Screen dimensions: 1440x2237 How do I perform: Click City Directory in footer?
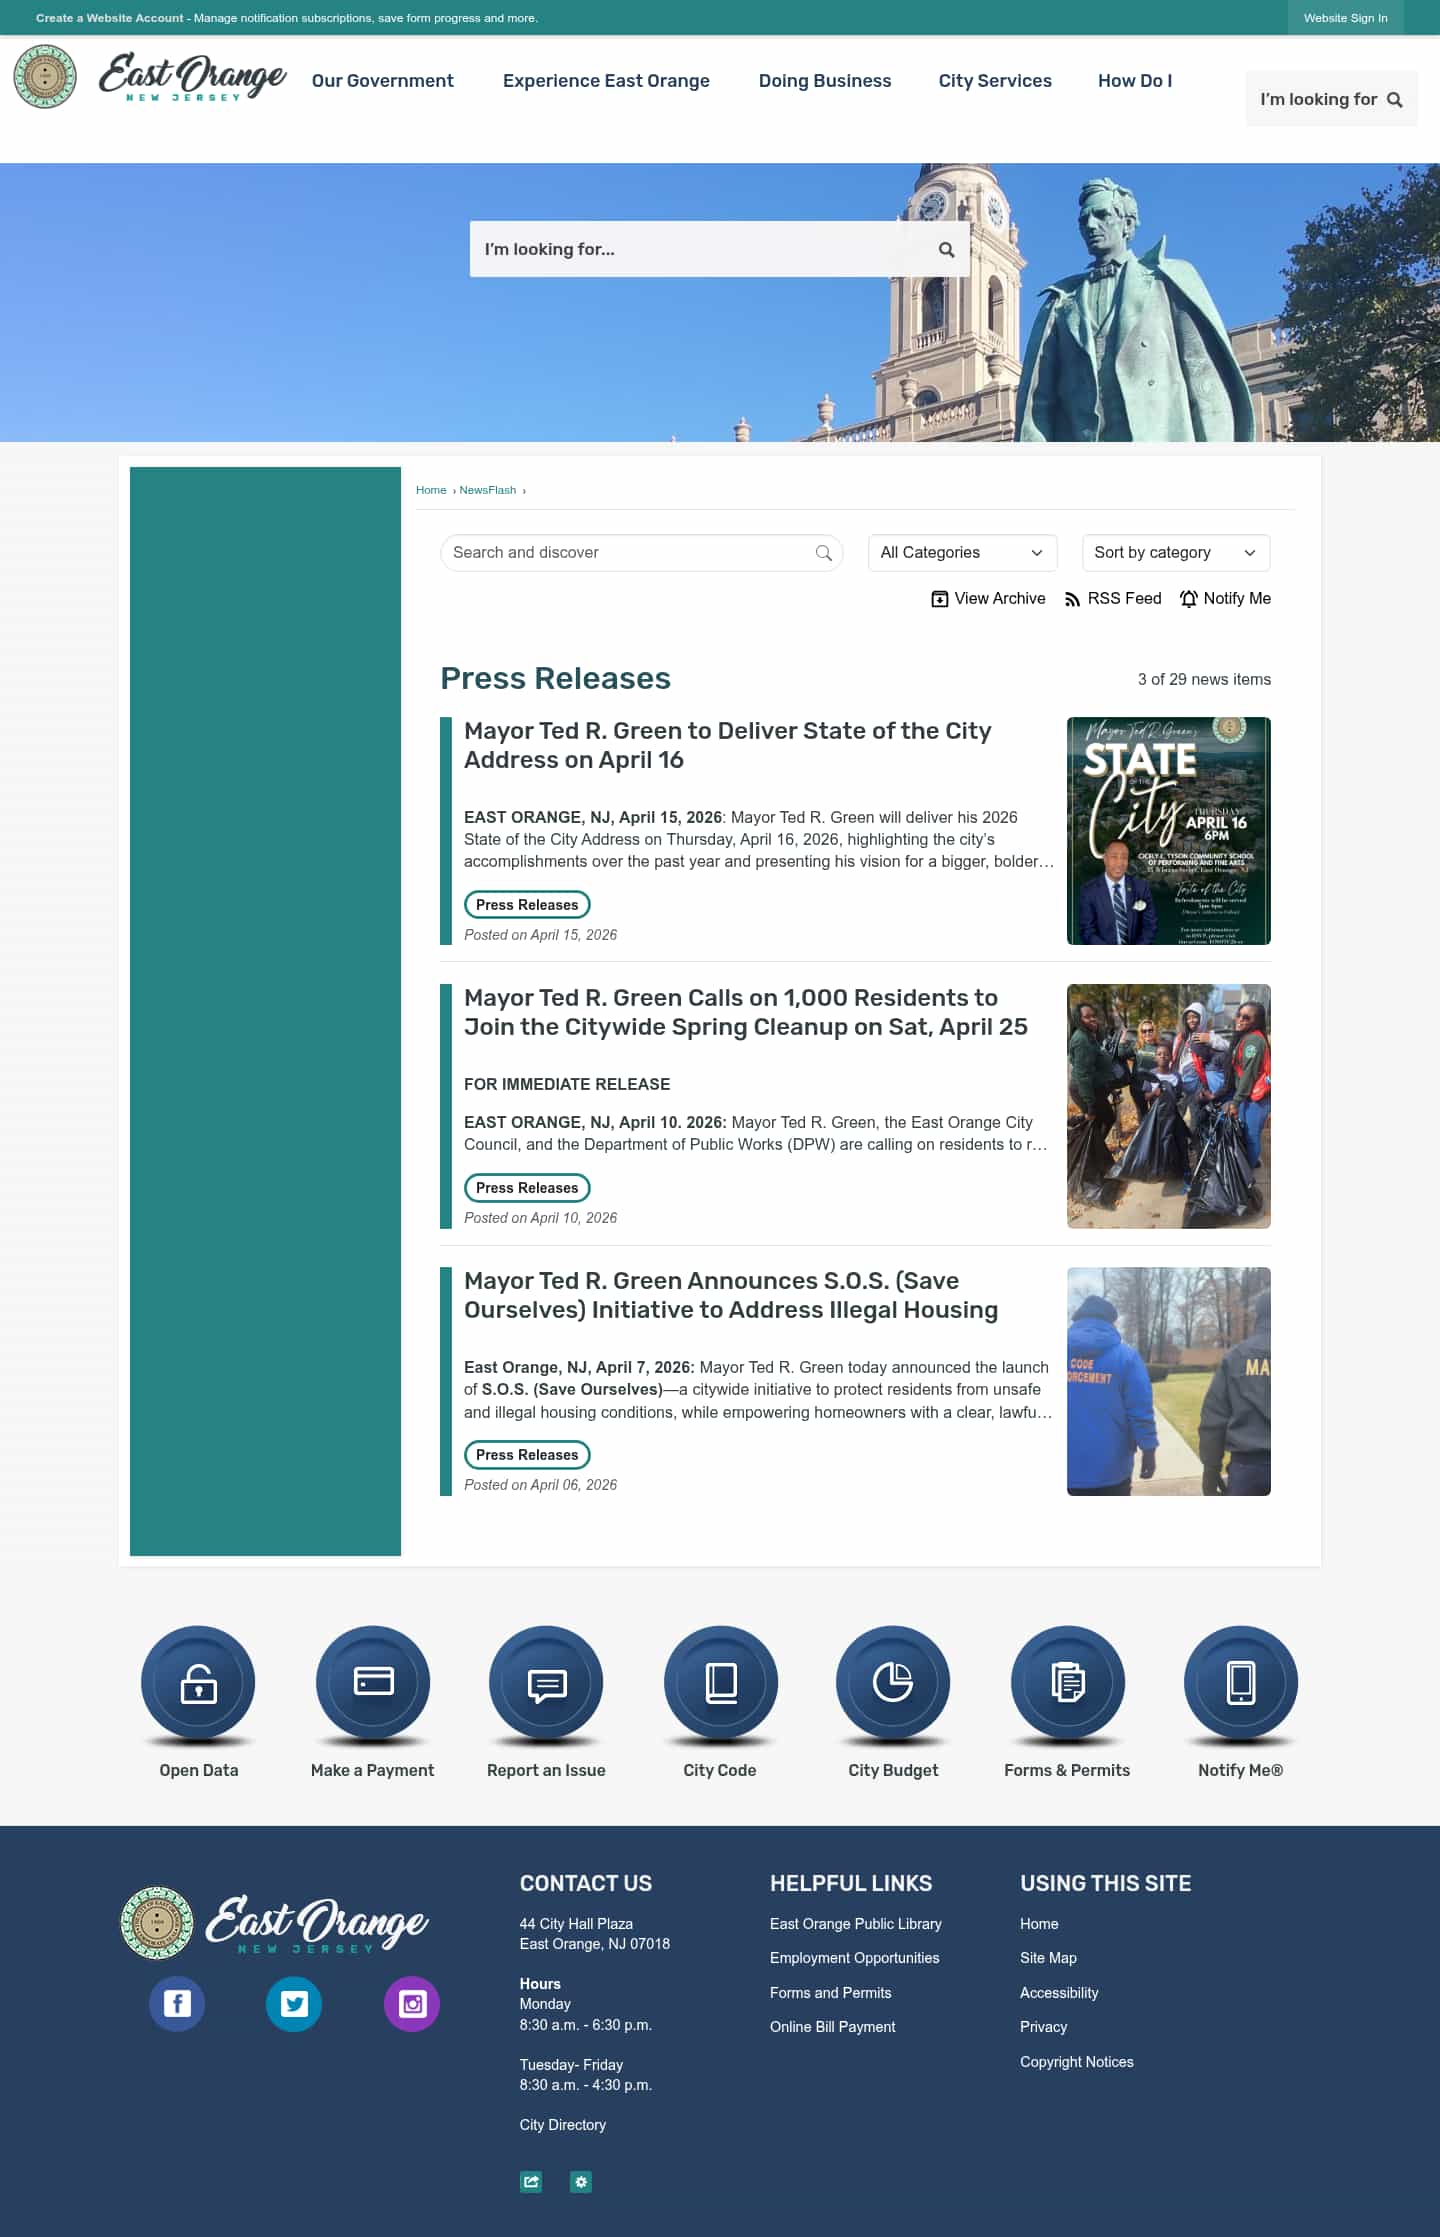coord(563,2124)
